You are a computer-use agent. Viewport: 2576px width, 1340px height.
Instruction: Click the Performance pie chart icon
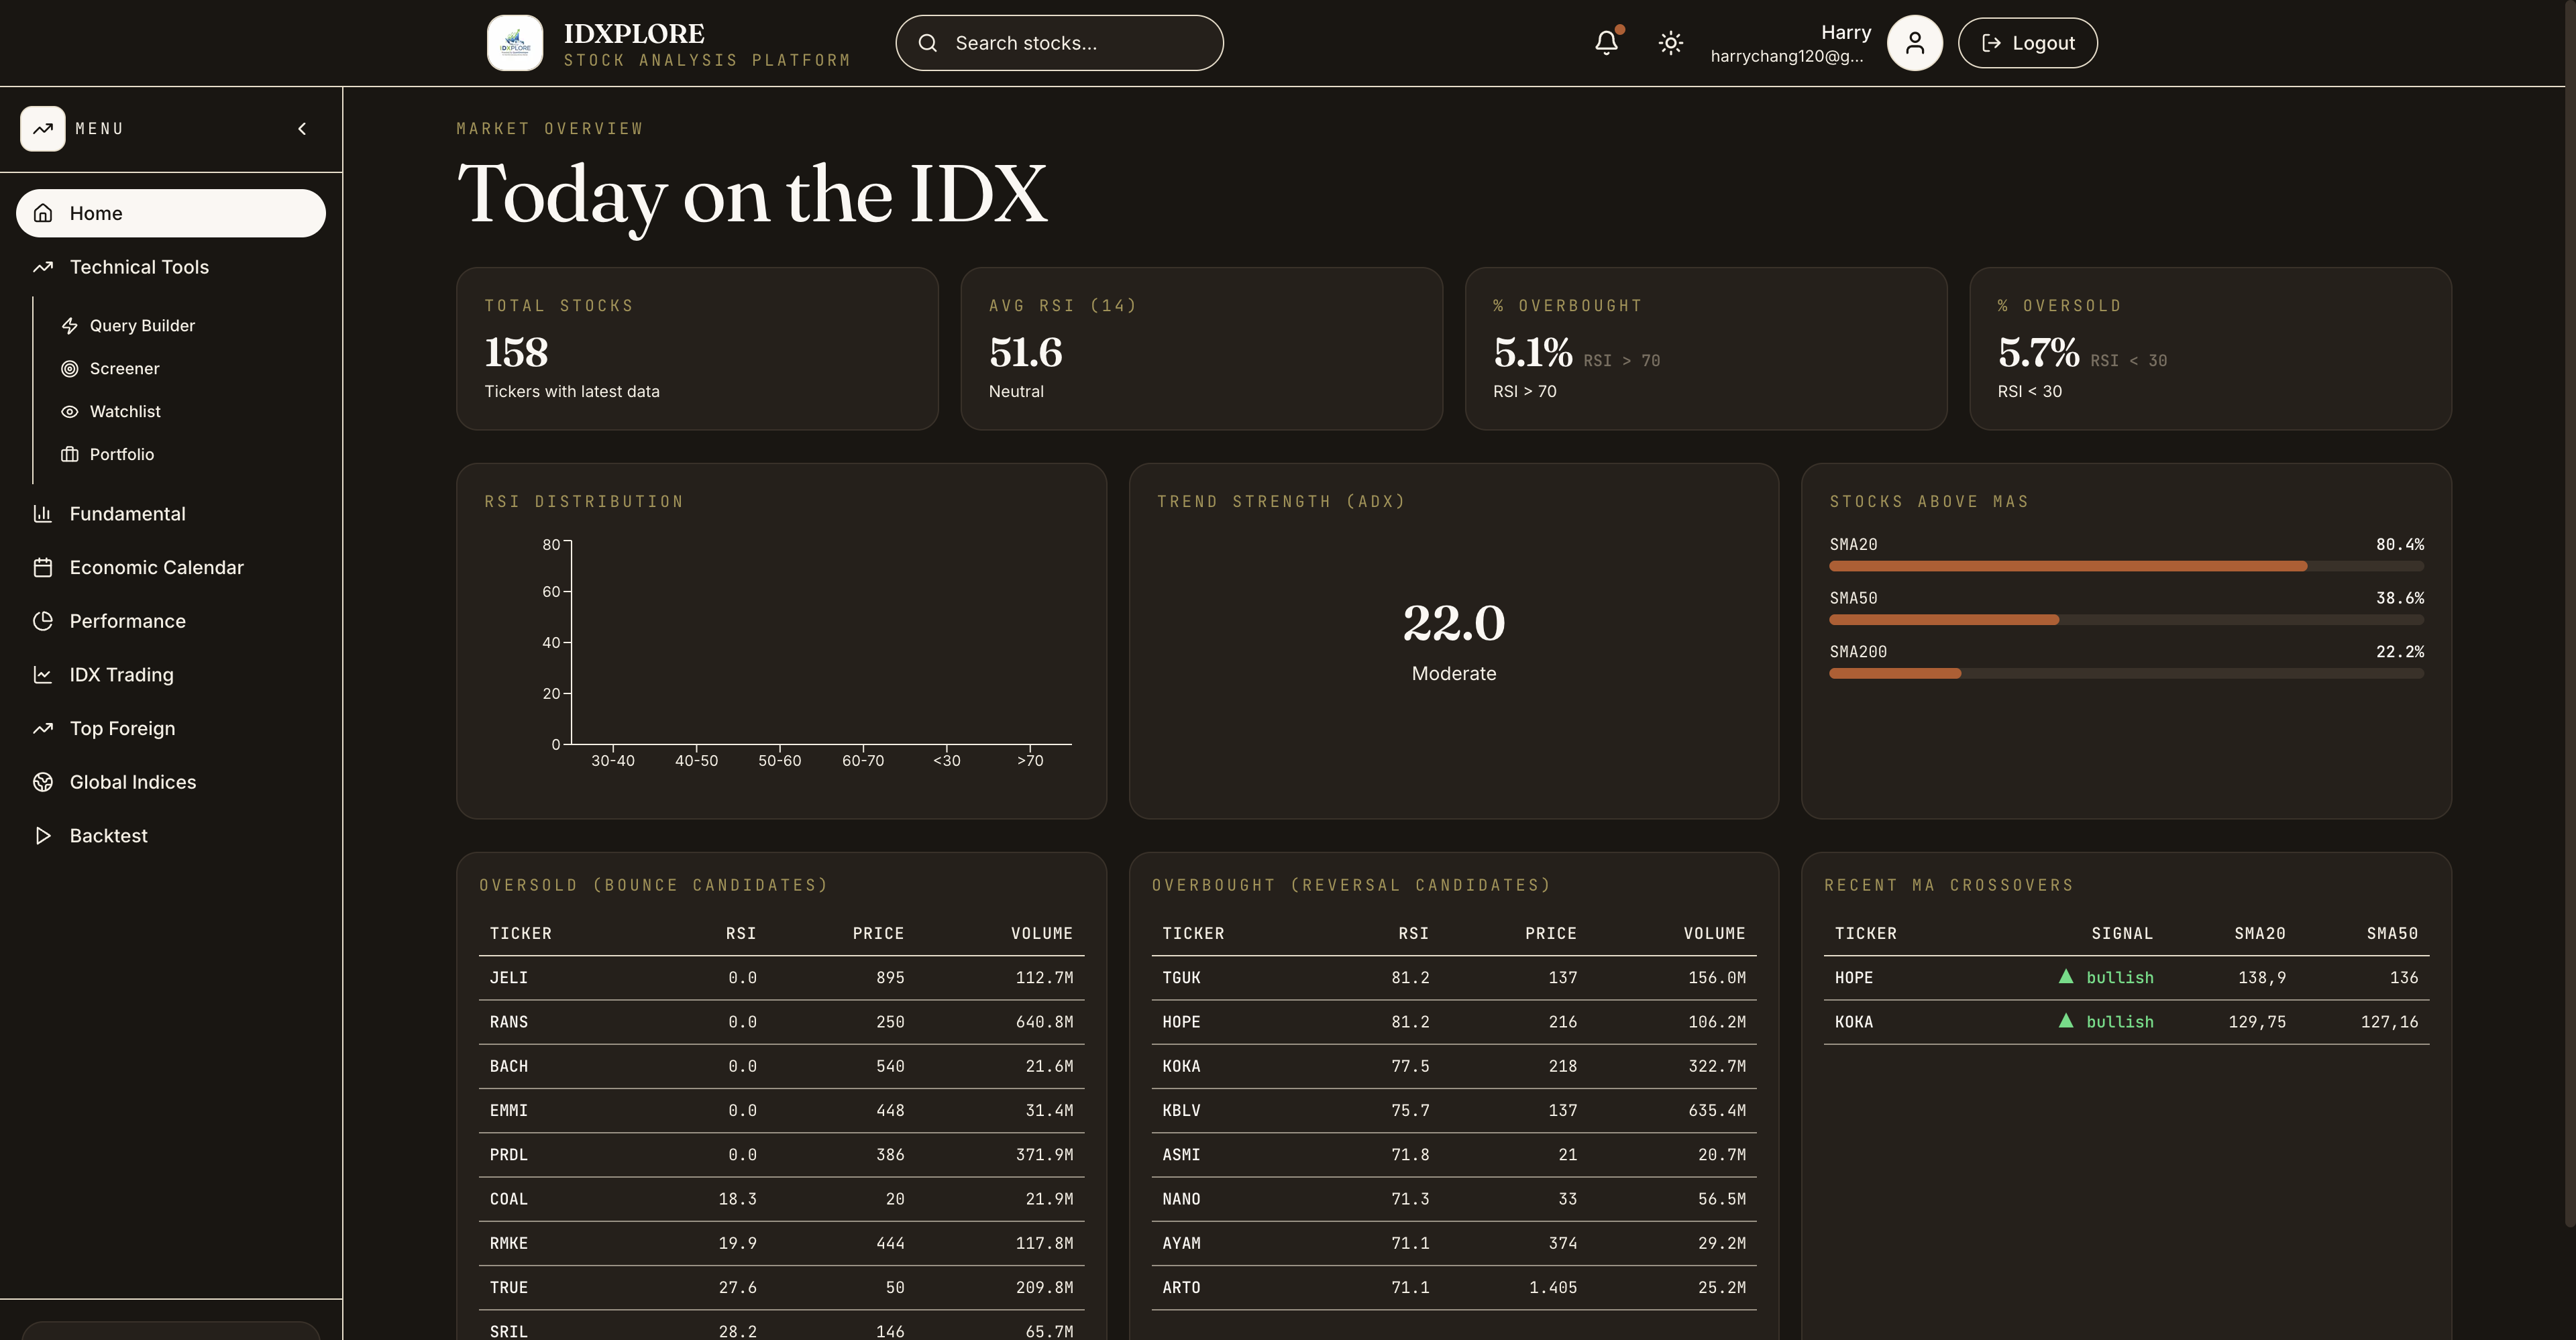[43, 621]
